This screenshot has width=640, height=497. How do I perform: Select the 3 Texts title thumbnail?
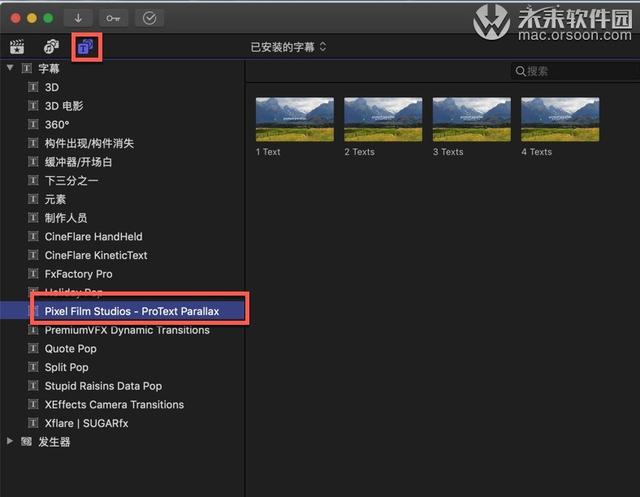pyautogui.click(x=472, y=119)
